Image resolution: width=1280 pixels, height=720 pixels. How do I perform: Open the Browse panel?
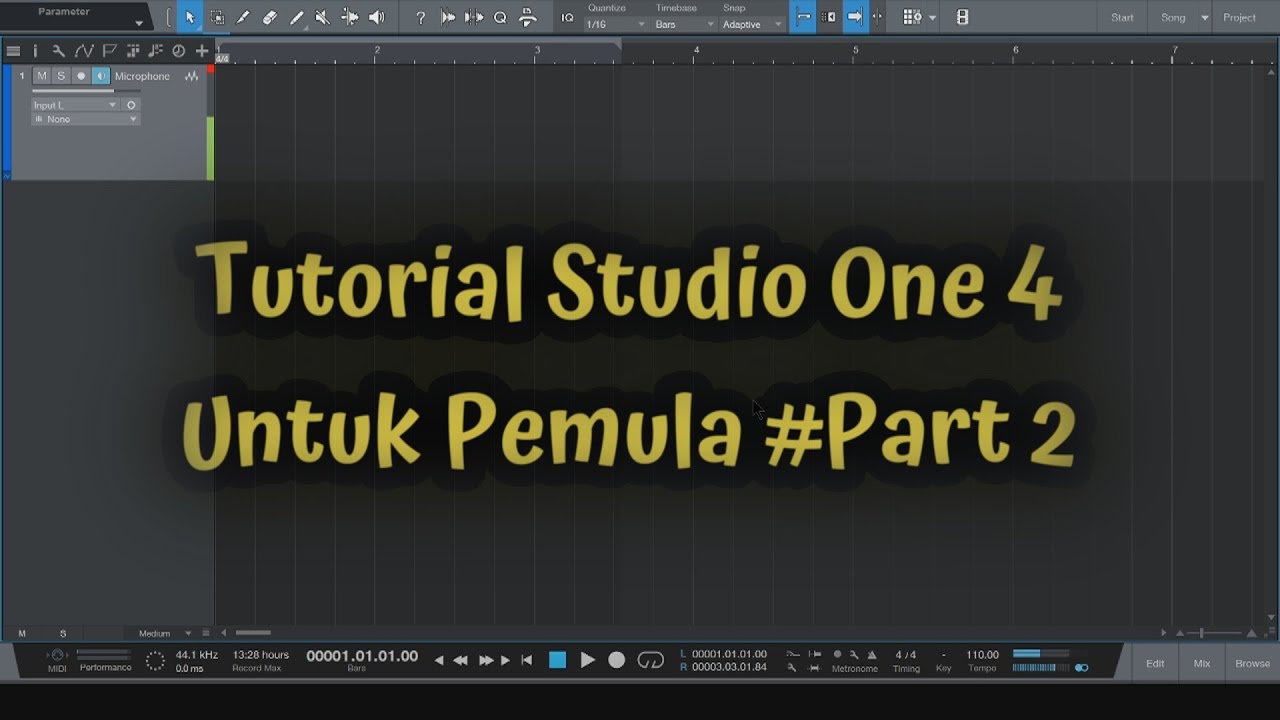tap(1252, 663)
